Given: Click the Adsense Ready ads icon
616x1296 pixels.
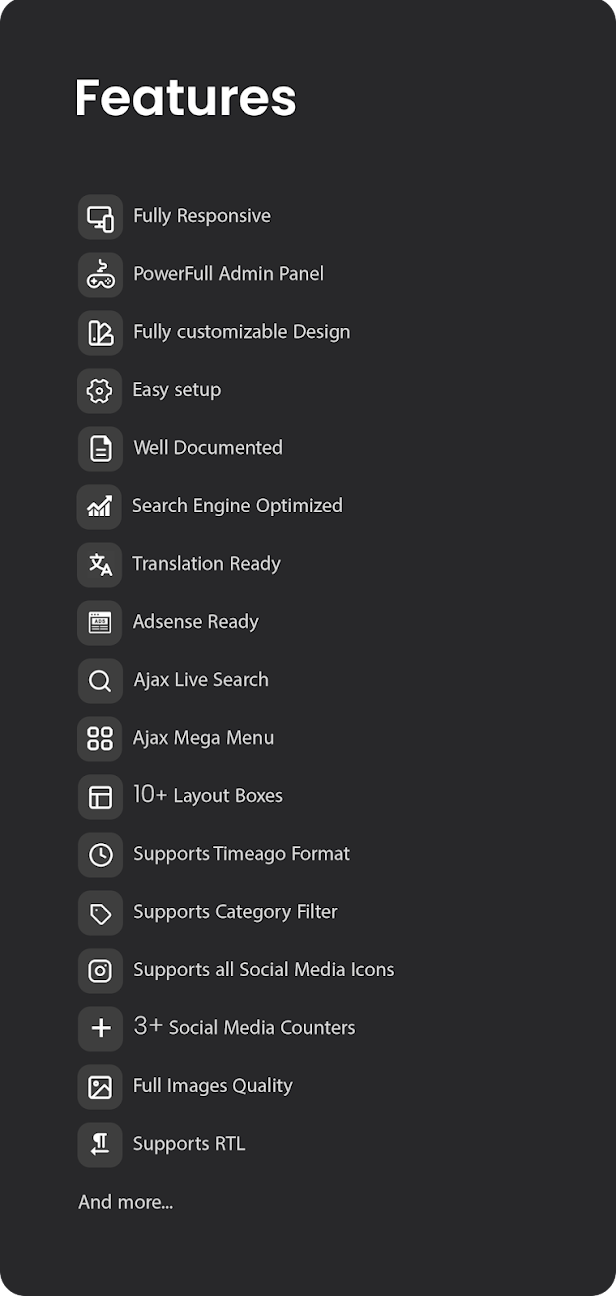Looking at the screenshot, I should tap(100, 623).
